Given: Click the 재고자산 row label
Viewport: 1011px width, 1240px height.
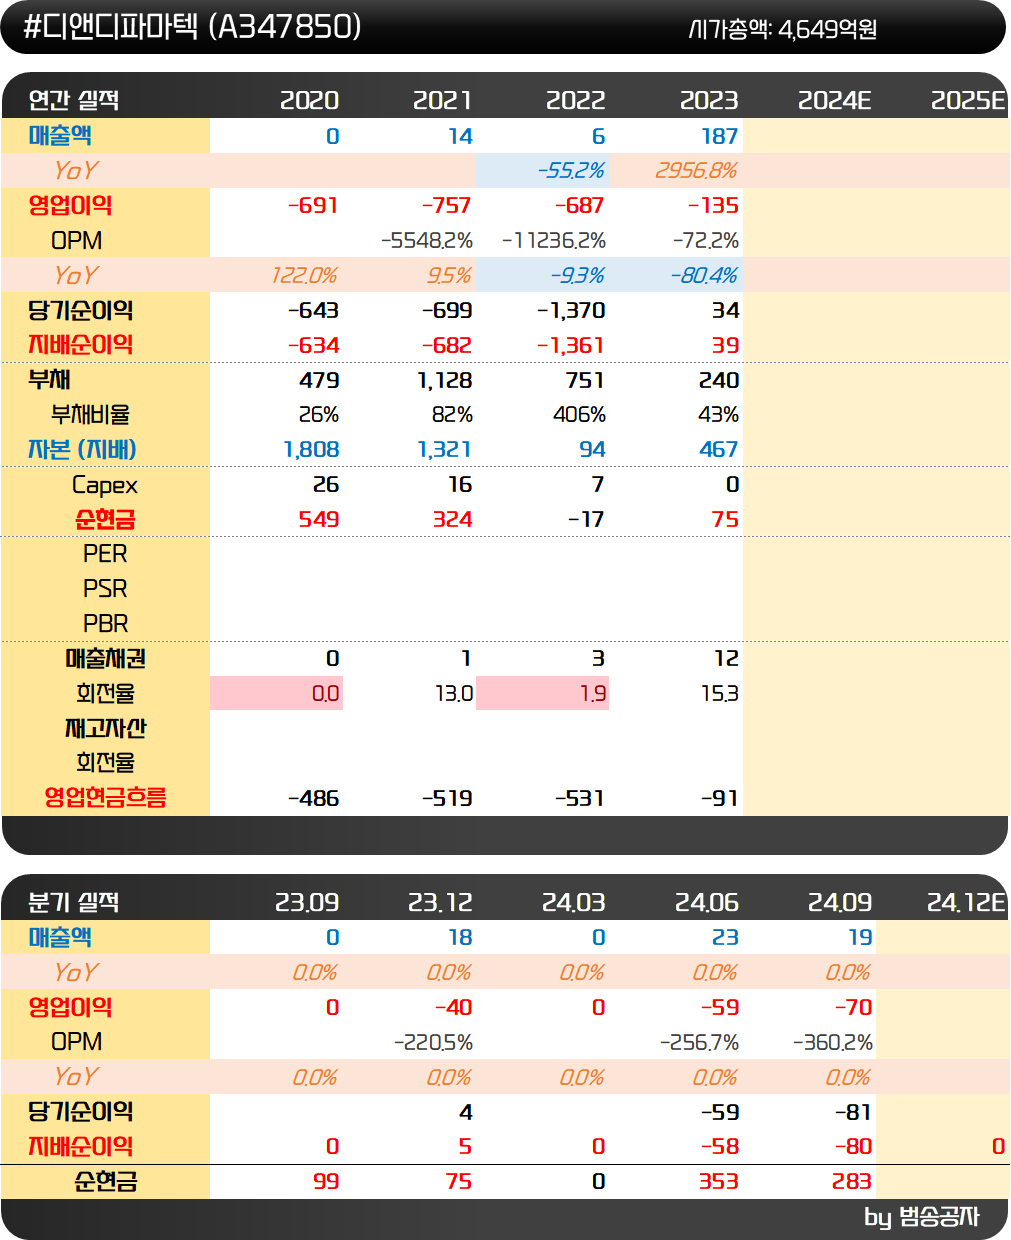Looking at the screenshot, I should pos(105,728).
